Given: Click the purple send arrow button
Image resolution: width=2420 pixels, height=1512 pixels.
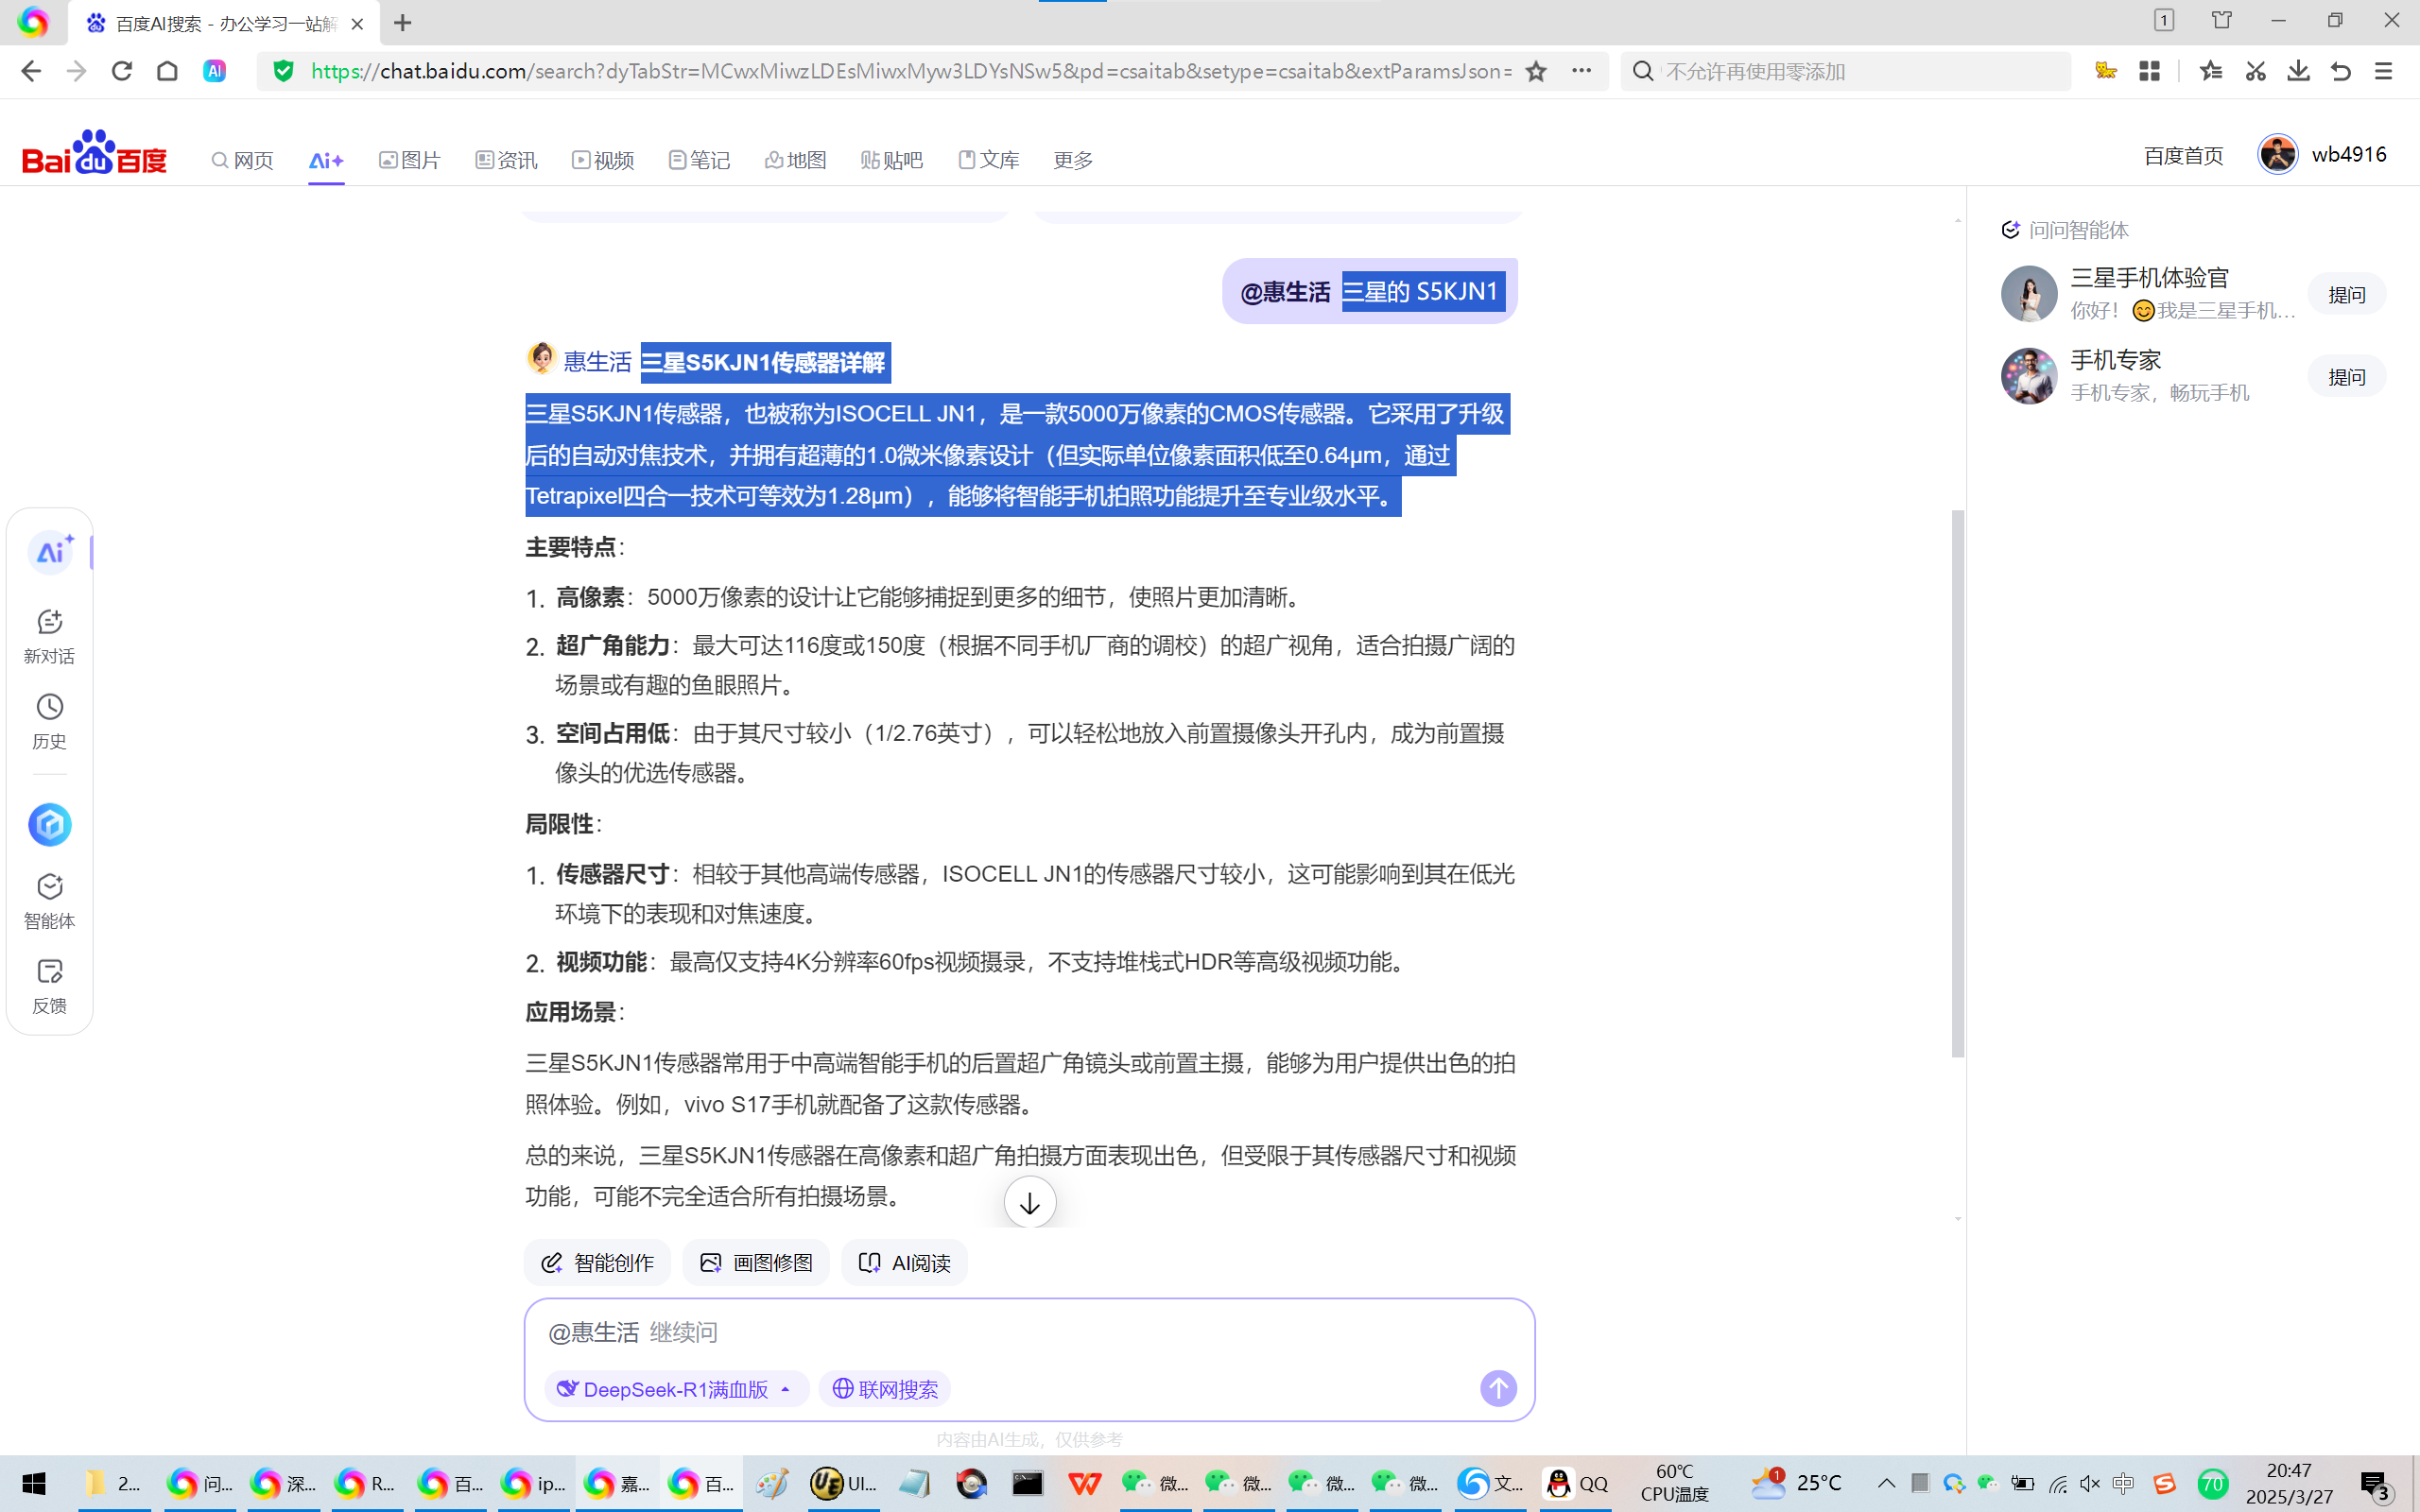Looking at the screenshot, I should pyautogui.click(x=1497, y=1388).
